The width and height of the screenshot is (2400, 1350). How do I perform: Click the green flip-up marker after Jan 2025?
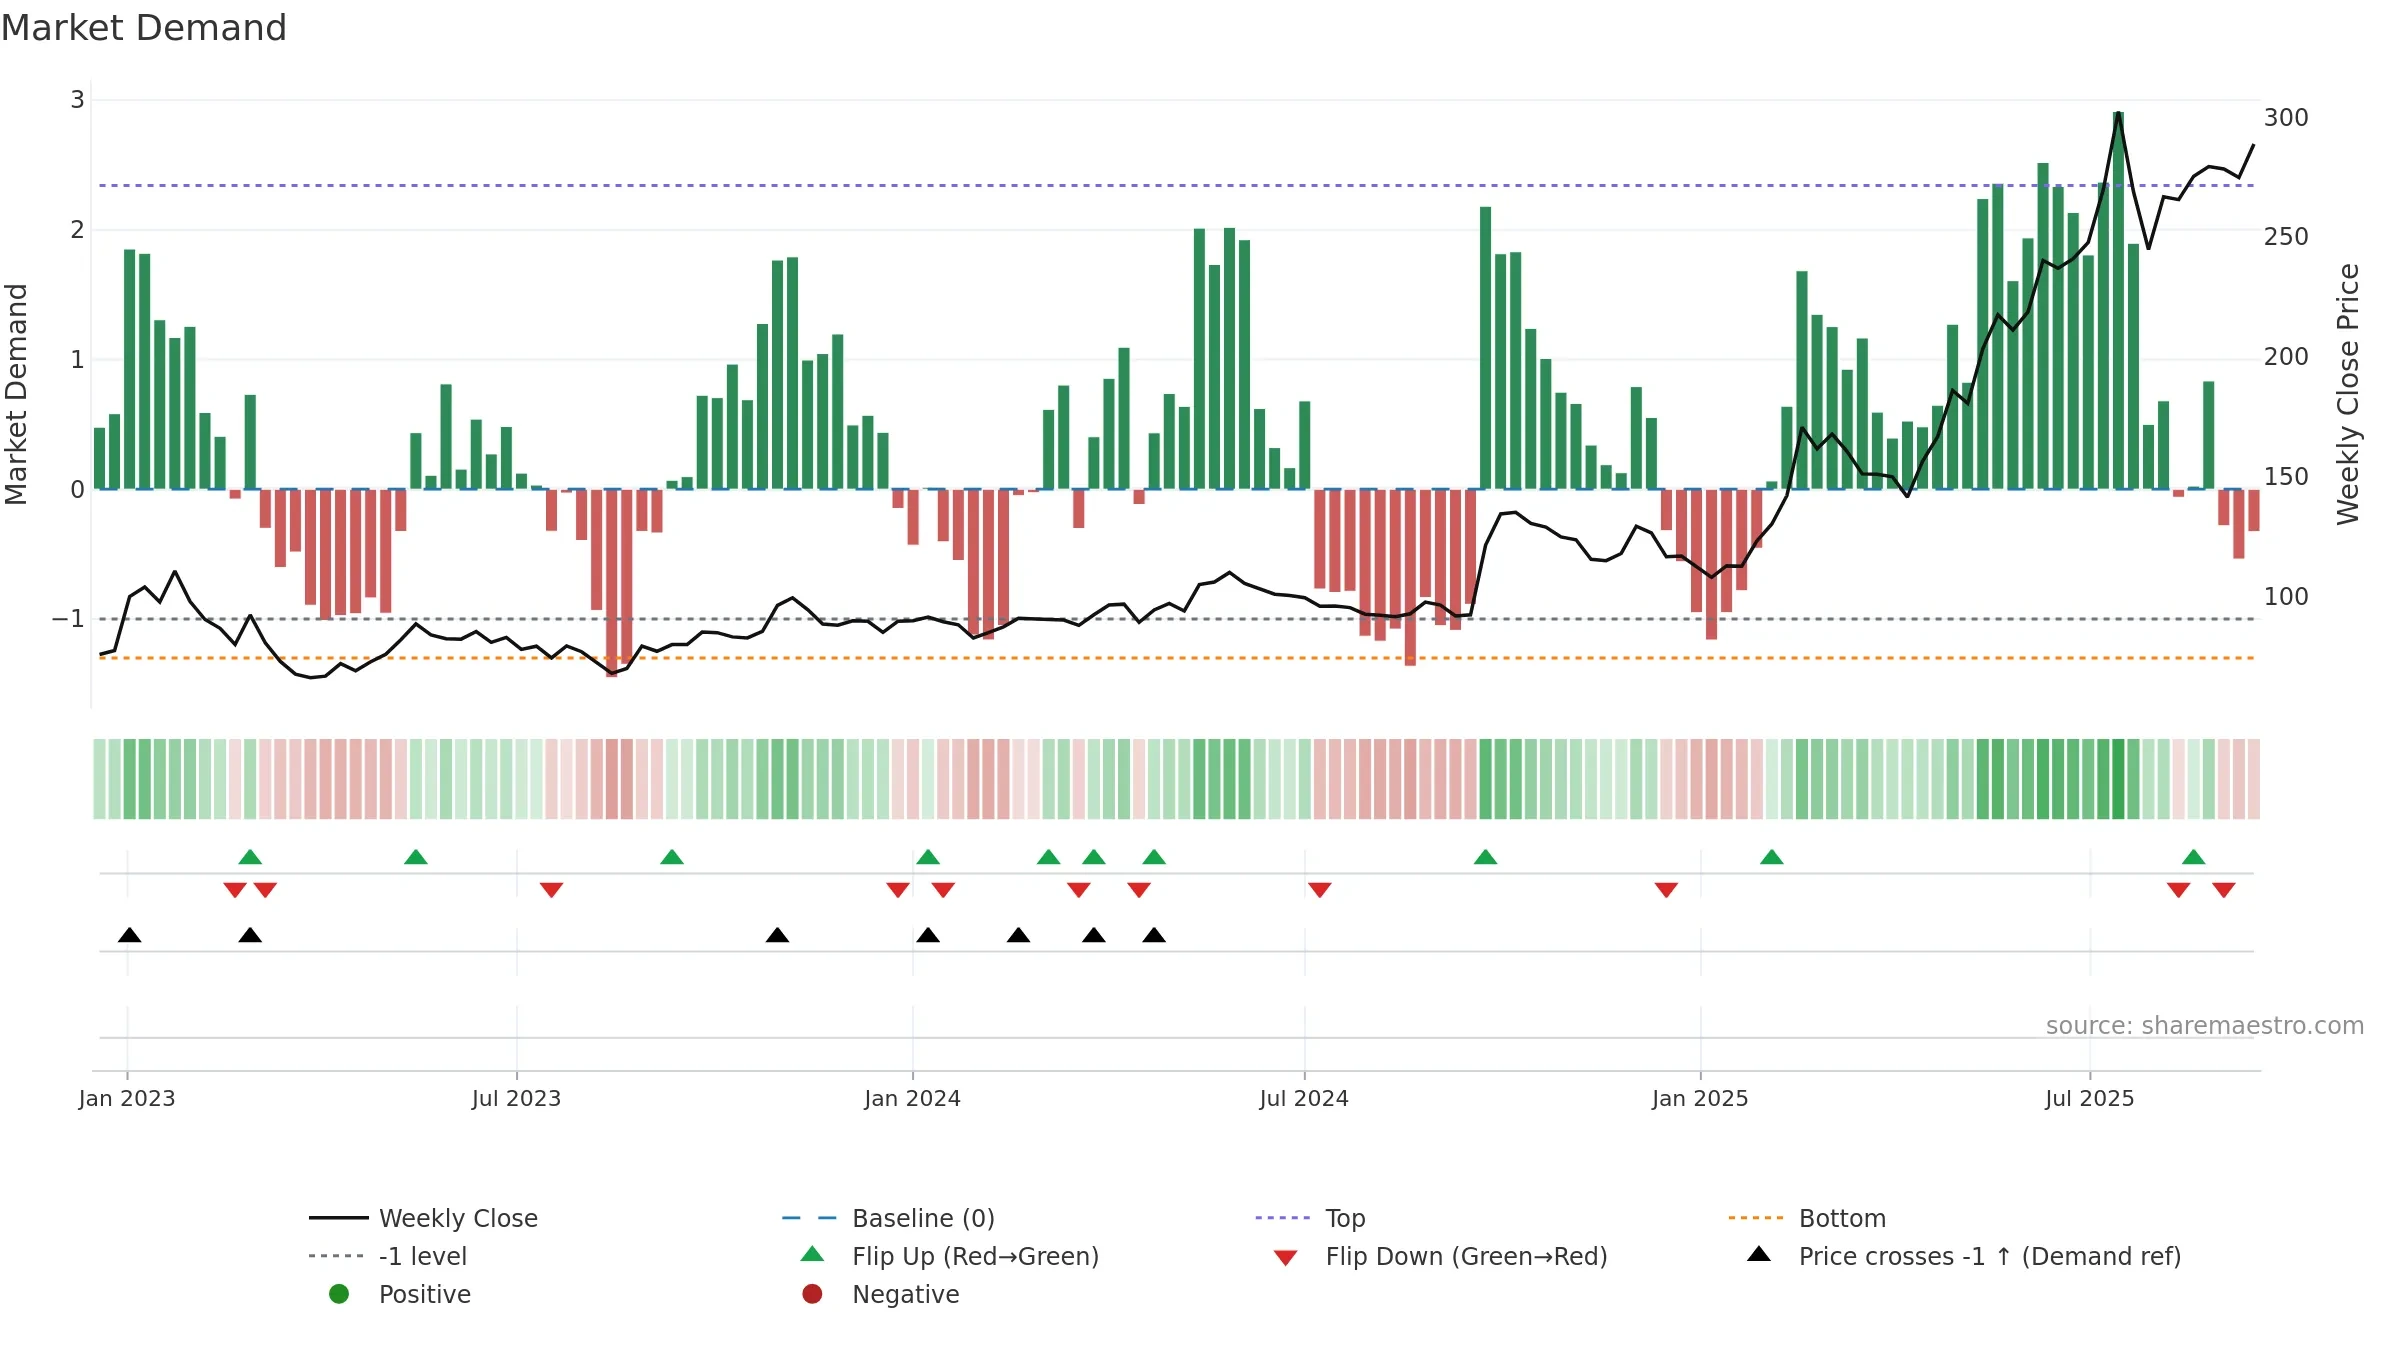click(1771, 857)
